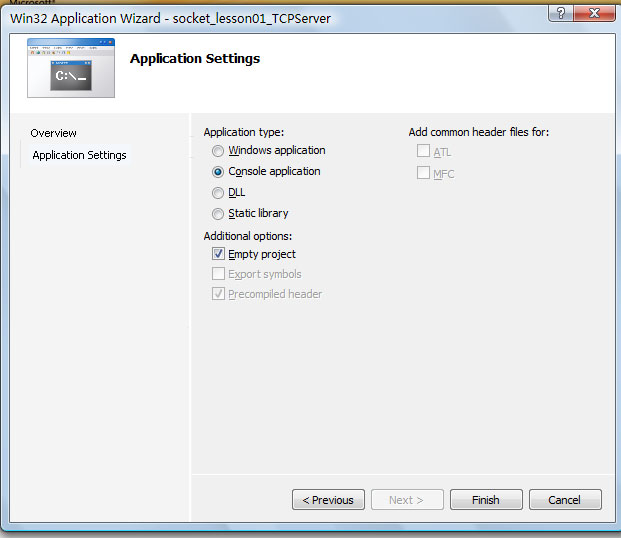This screenshot has width=621, height=538.
Task: Click the wizard title bar text
Action: pyautogui.click(x=170, y=19)
